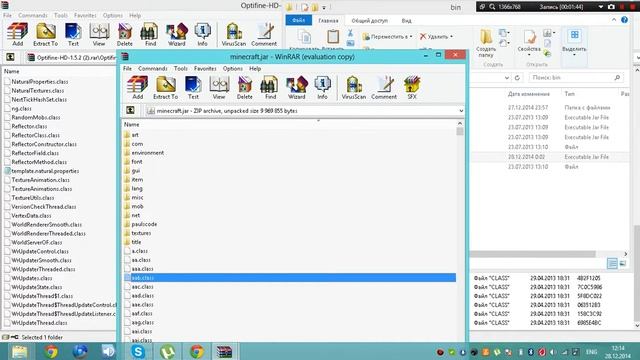Refresh the Explorer folder view
Viewport: 640px width, 360px height.
[518, 78]
